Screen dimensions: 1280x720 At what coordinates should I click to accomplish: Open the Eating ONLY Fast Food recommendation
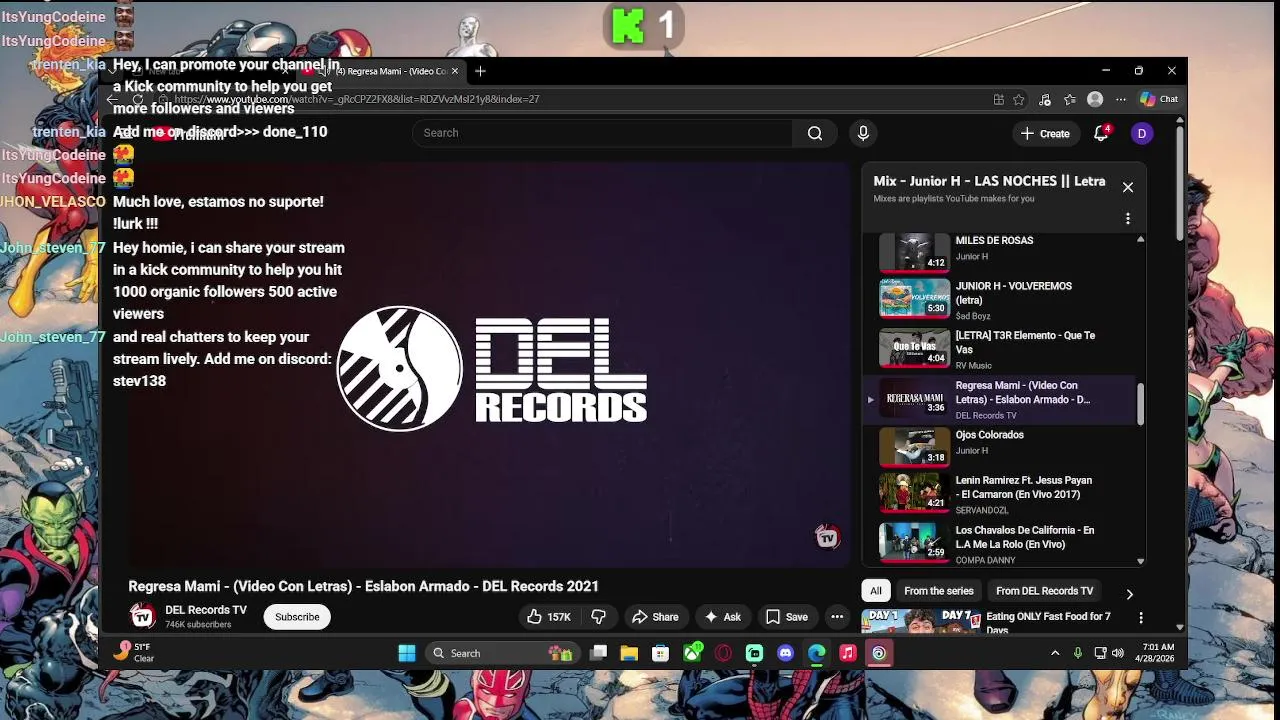[x=1048, y=622]
